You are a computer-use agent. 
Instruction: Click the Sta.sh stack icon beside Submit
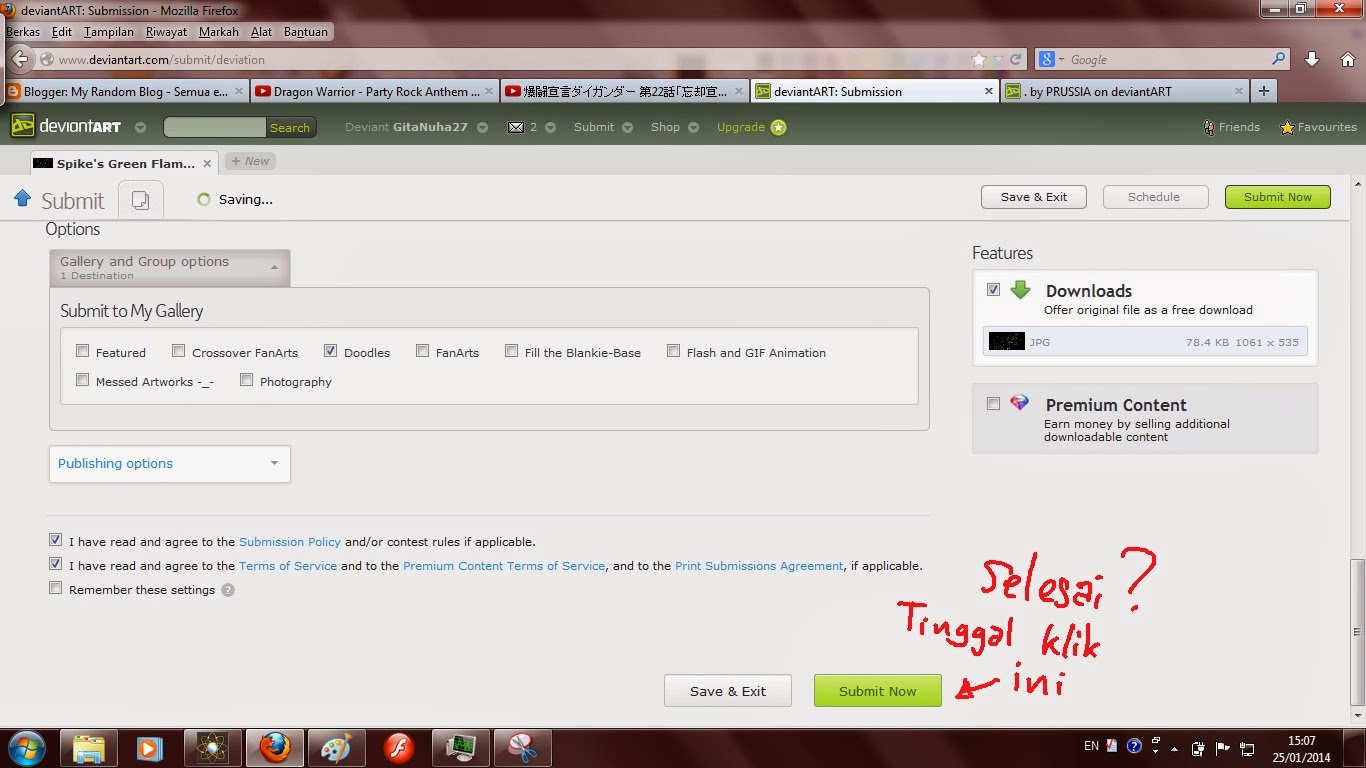(140, 200)
